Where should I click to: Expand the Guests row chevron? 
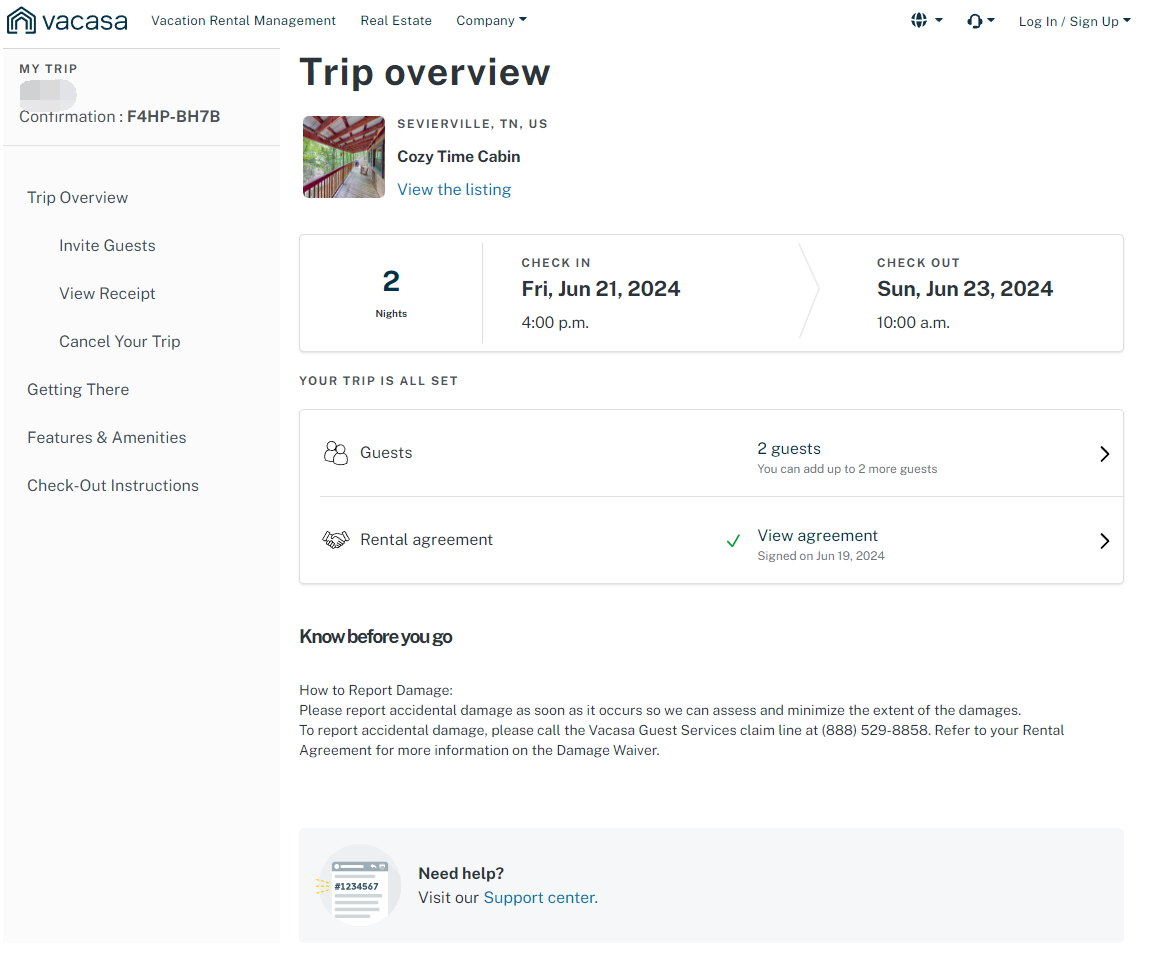[1104, 454]
